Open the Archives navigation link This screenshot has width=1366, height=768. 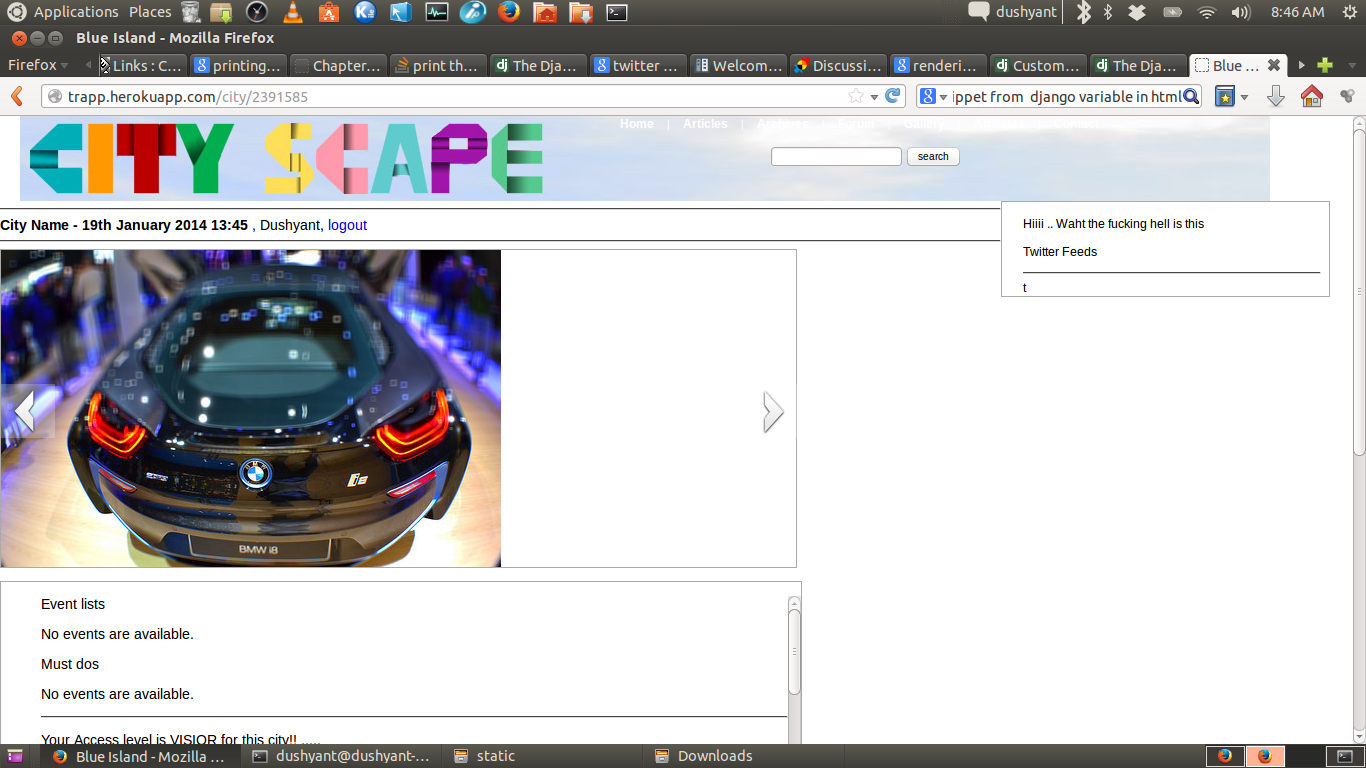point(782,124)
